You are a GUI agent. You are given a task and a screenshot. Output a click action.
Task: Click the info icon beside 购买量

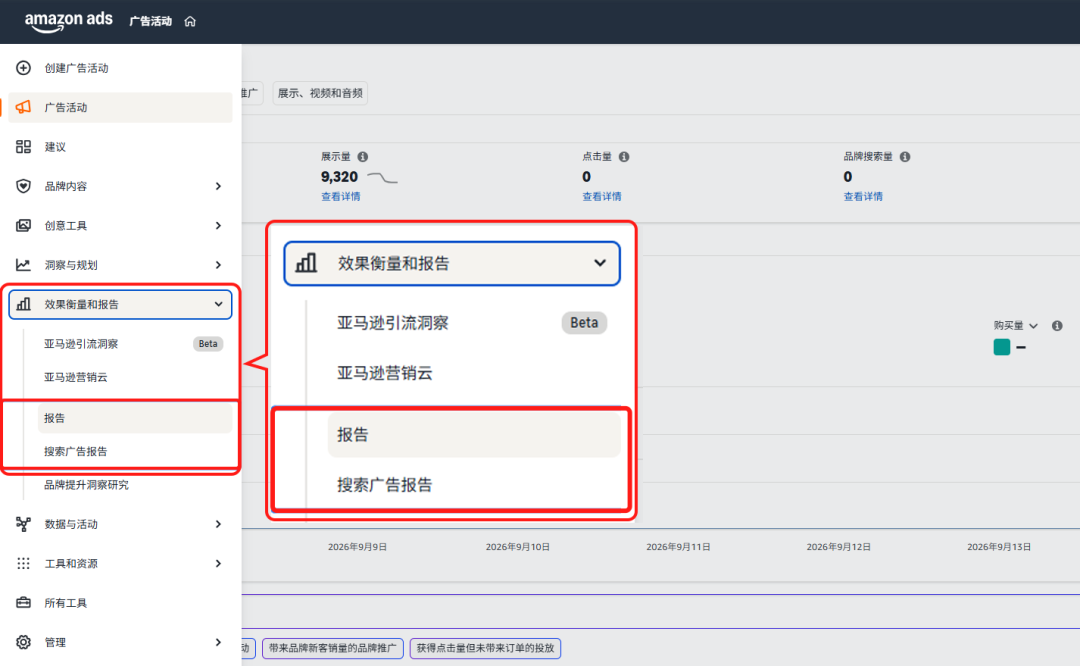coord(1057,325)
